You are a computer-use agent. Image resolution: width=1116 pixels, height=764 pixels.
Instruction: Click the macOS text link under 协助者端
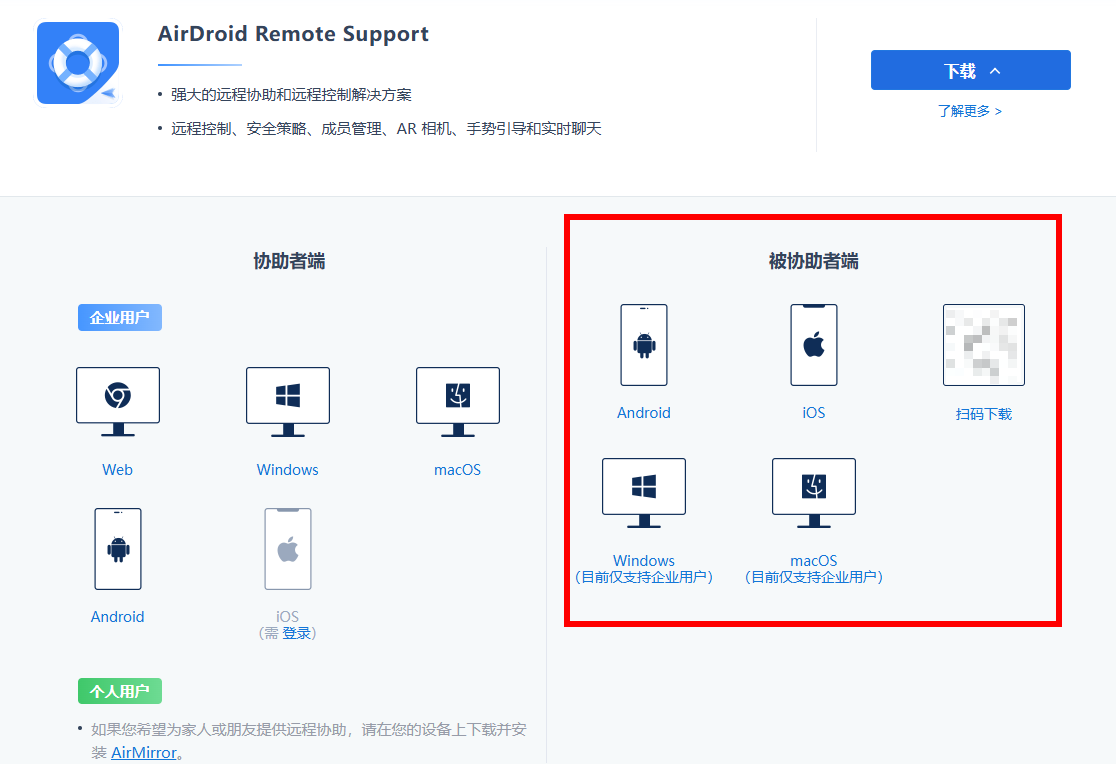pyautogui.click(x=458, y=470)
